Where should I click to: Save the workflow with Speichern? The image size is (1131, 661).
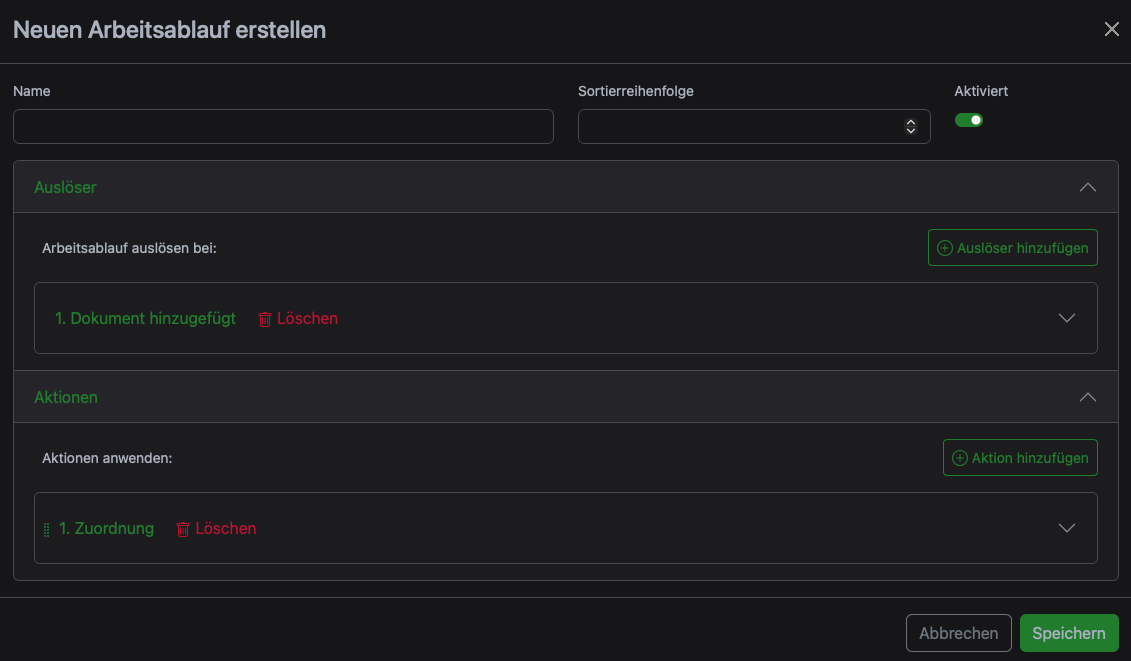pyautogui.click(x=1069, y=633)
